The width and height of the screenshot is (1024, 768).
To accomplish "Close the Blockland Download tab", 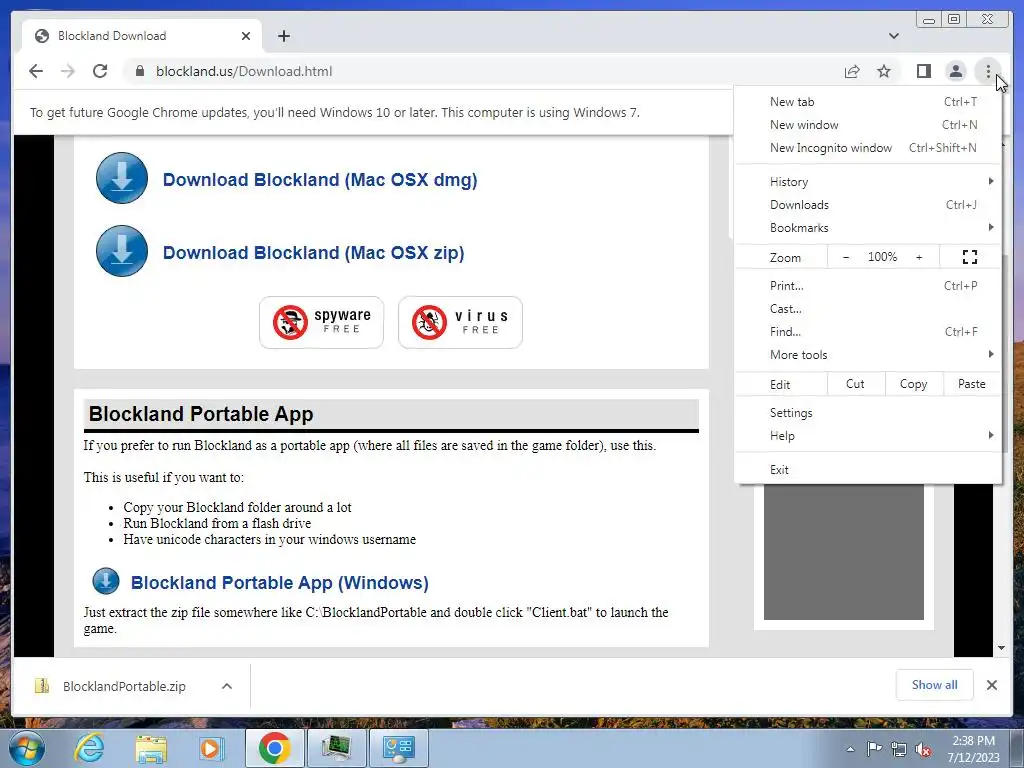I will coord(246,36).
